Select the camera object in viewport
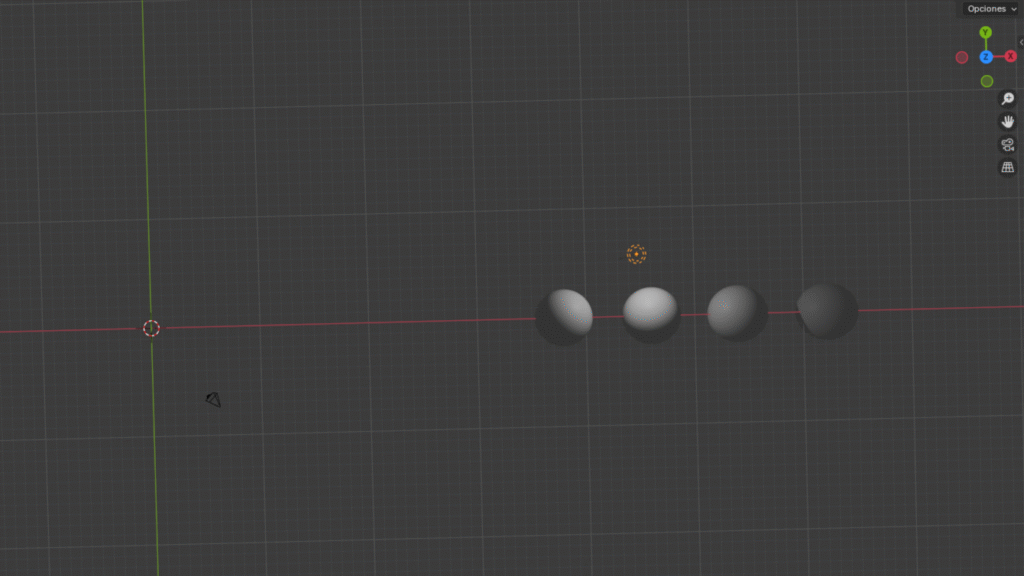1024x576 pixels. [214, 399]
